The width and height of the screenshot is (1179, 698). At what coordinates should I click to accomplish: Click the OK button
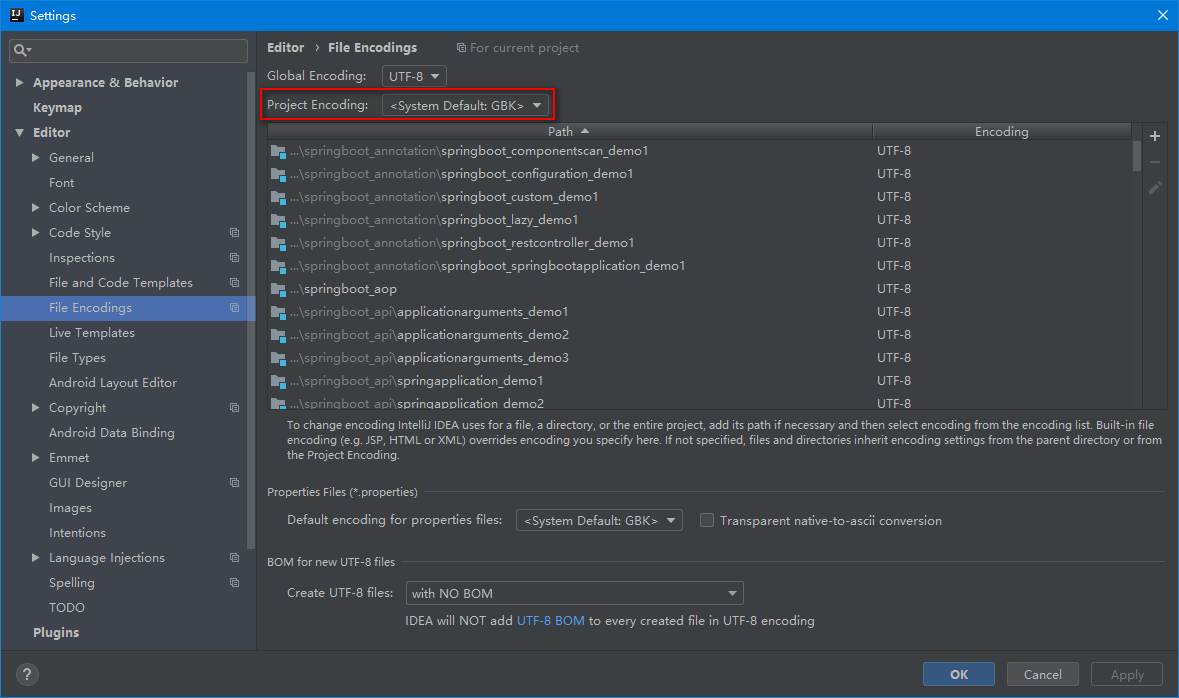pyautogui.click(x=959, y=674)
